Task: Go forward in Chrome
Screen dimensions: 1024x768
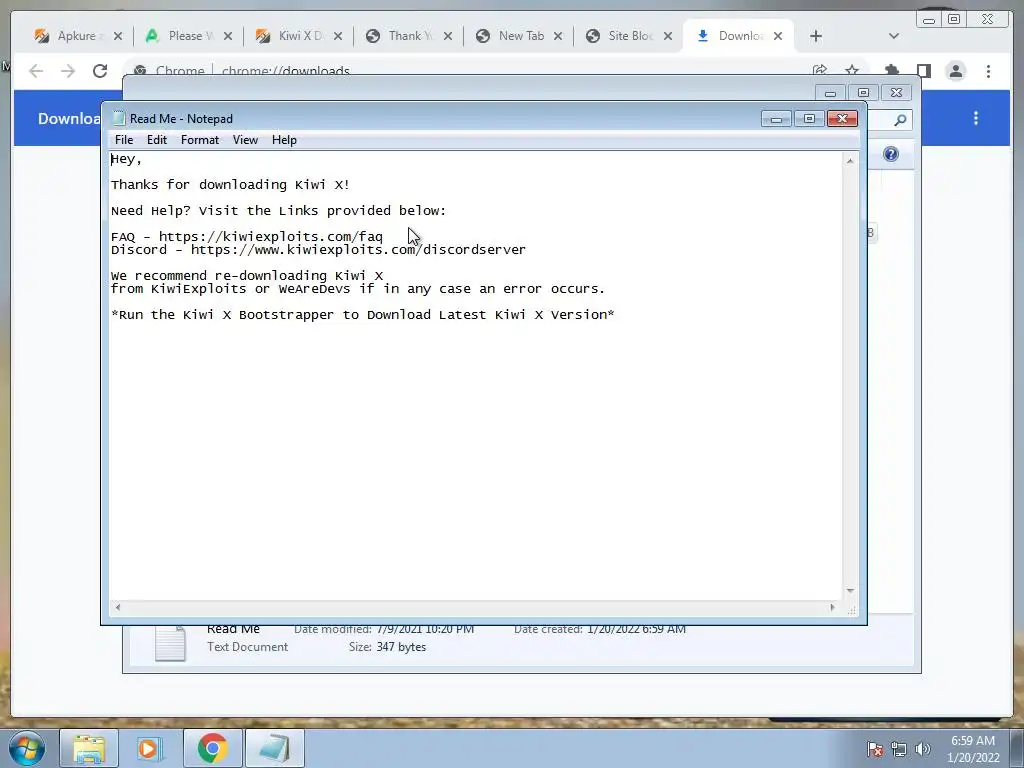Action: point(68,71)
